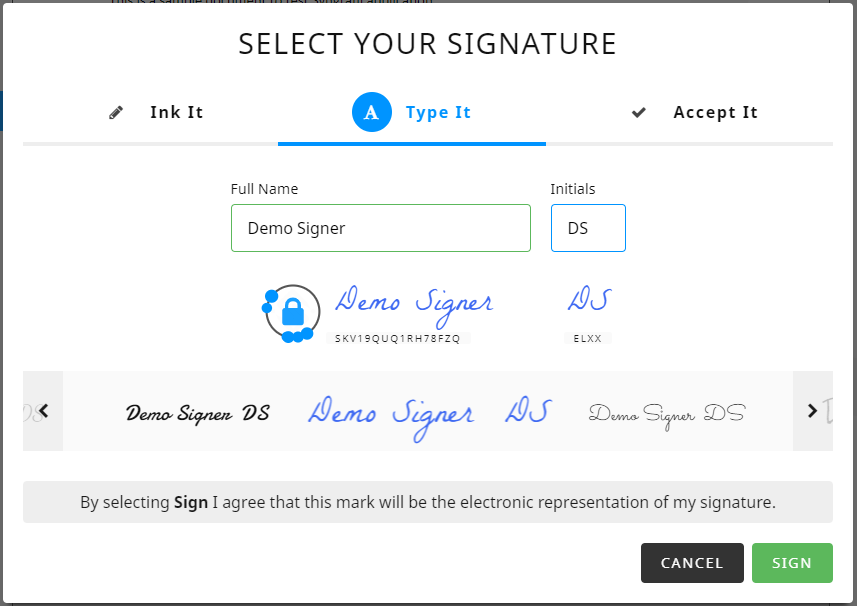Click the lock seal badge on the signature preview
This screenshot has width=858, height=606.
(x=293, y=311)
